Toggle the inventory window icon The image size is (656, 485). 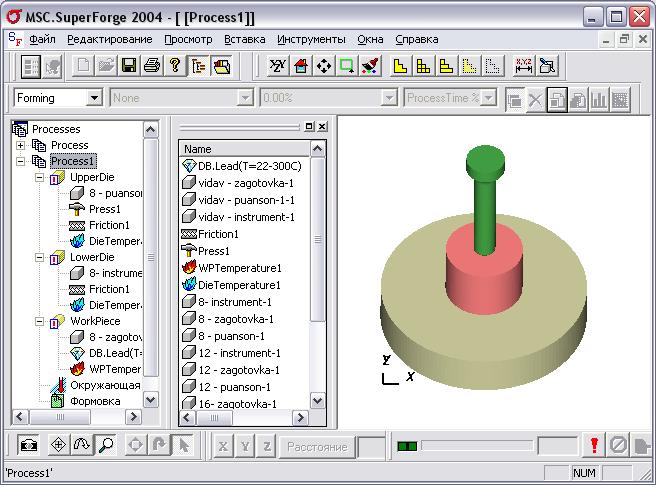[x=221, y=66]
